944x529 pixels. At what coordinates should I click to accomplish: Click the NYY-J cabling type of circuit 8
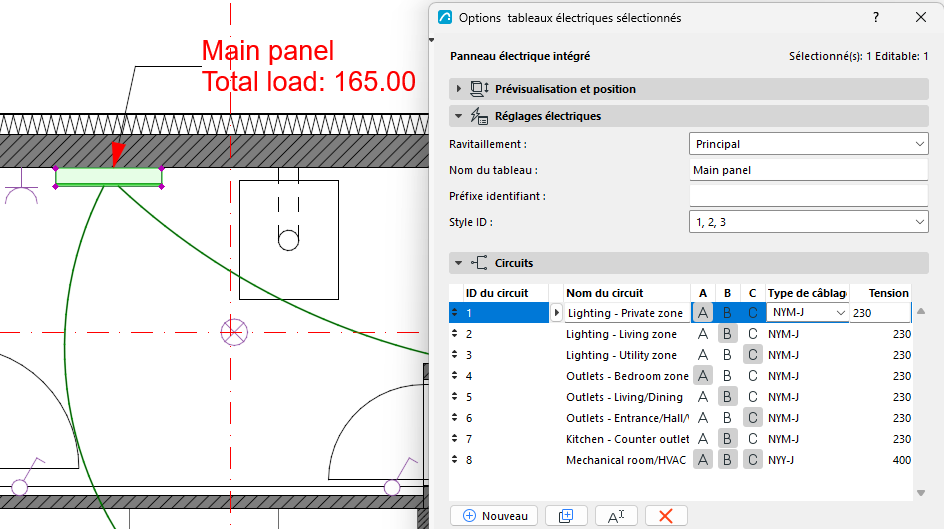781,460
